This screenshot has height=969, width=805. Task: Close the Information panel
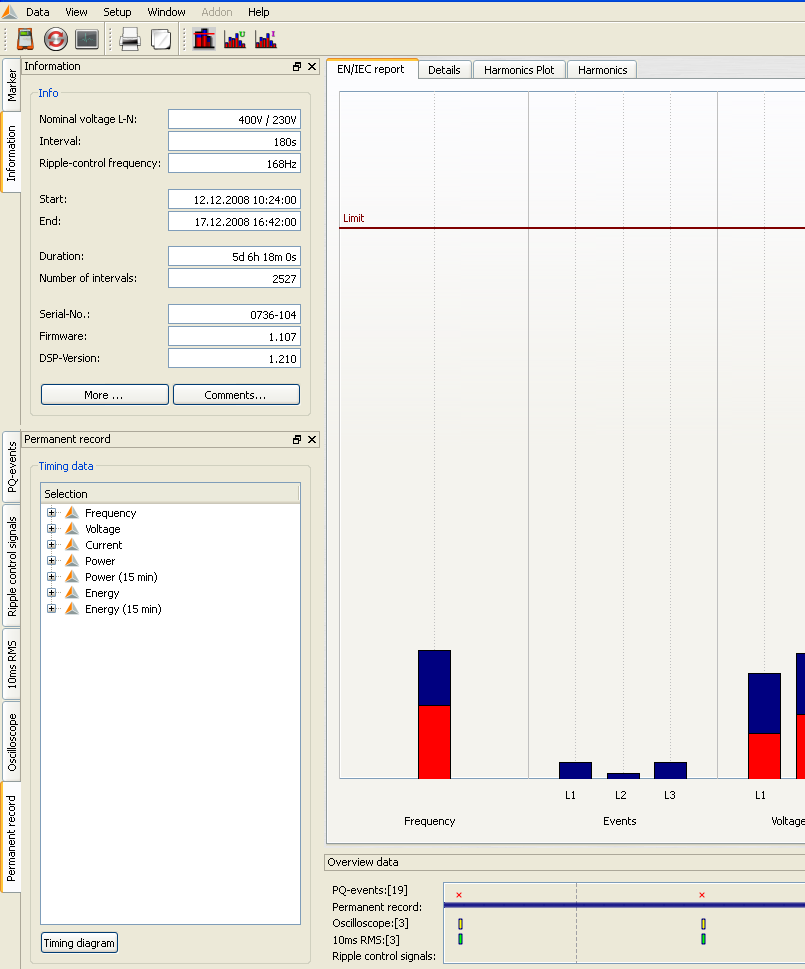pyautogui.click(x=312, y=66)
